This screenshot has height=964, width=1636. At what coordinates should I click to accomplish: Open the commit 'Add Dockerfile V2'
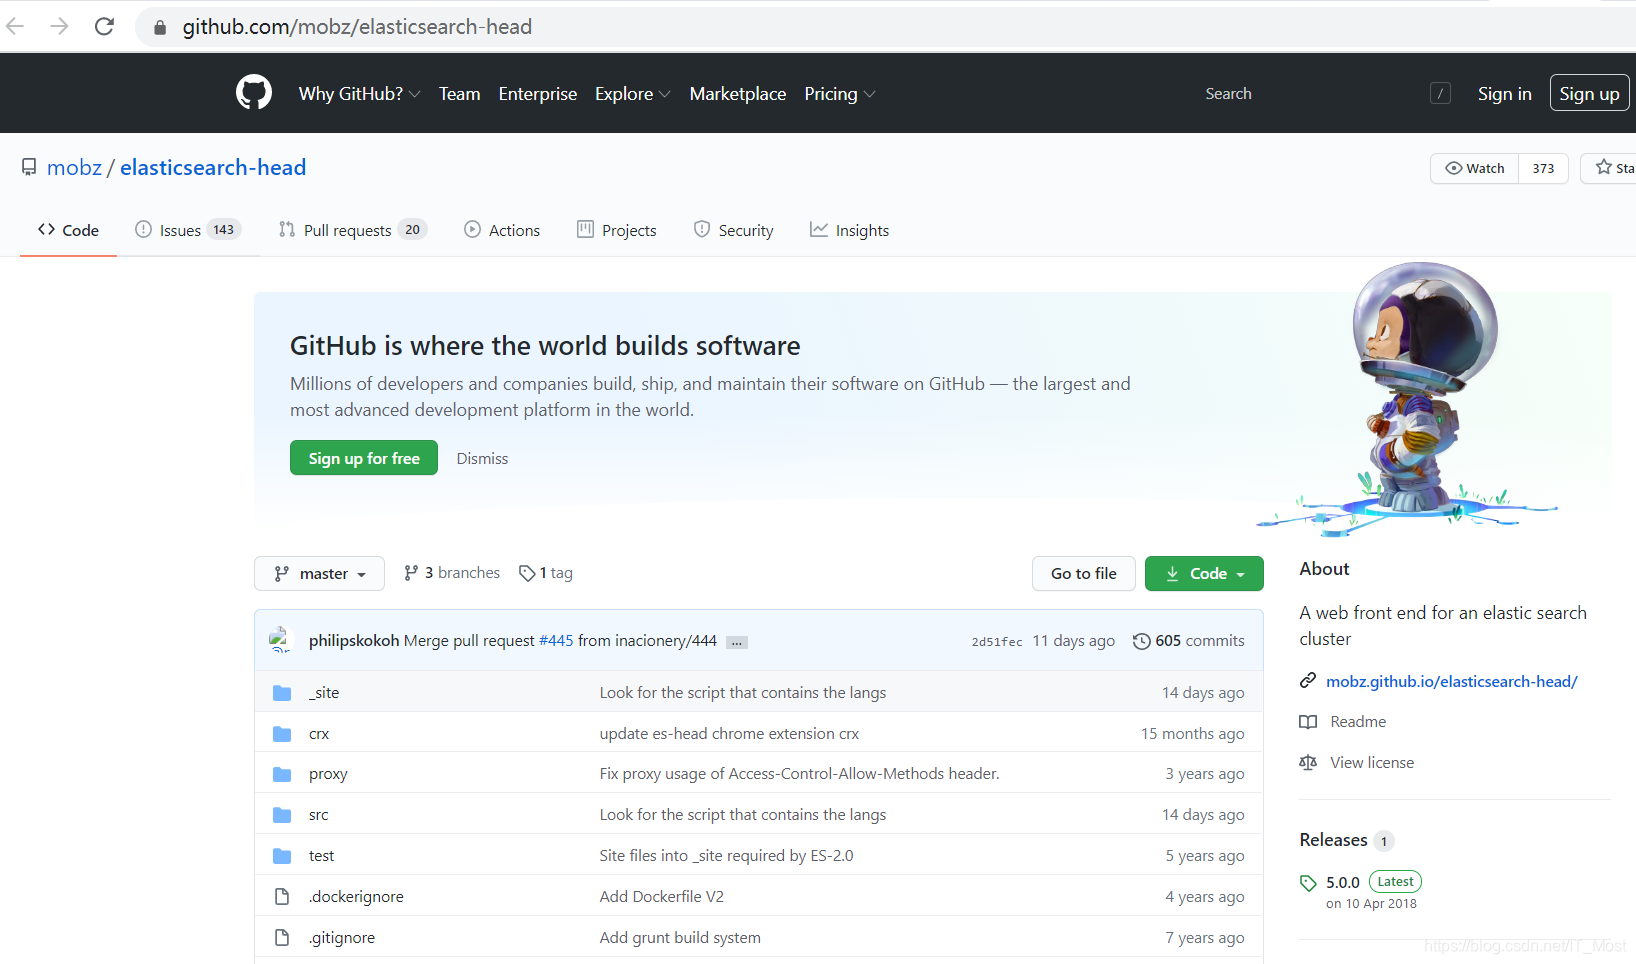point(662,897)
